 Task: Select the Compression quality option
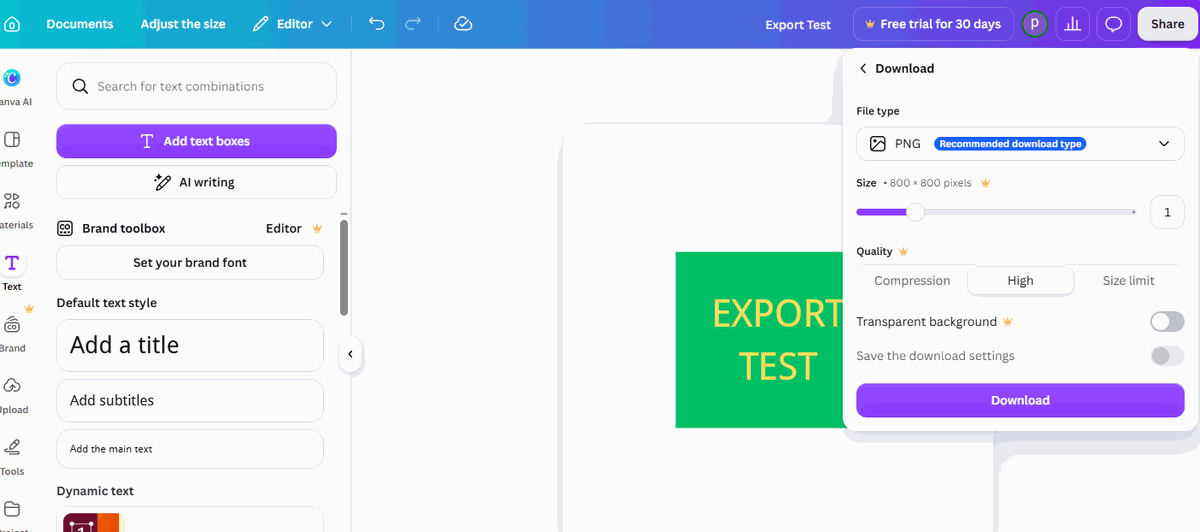click(912, 281)
